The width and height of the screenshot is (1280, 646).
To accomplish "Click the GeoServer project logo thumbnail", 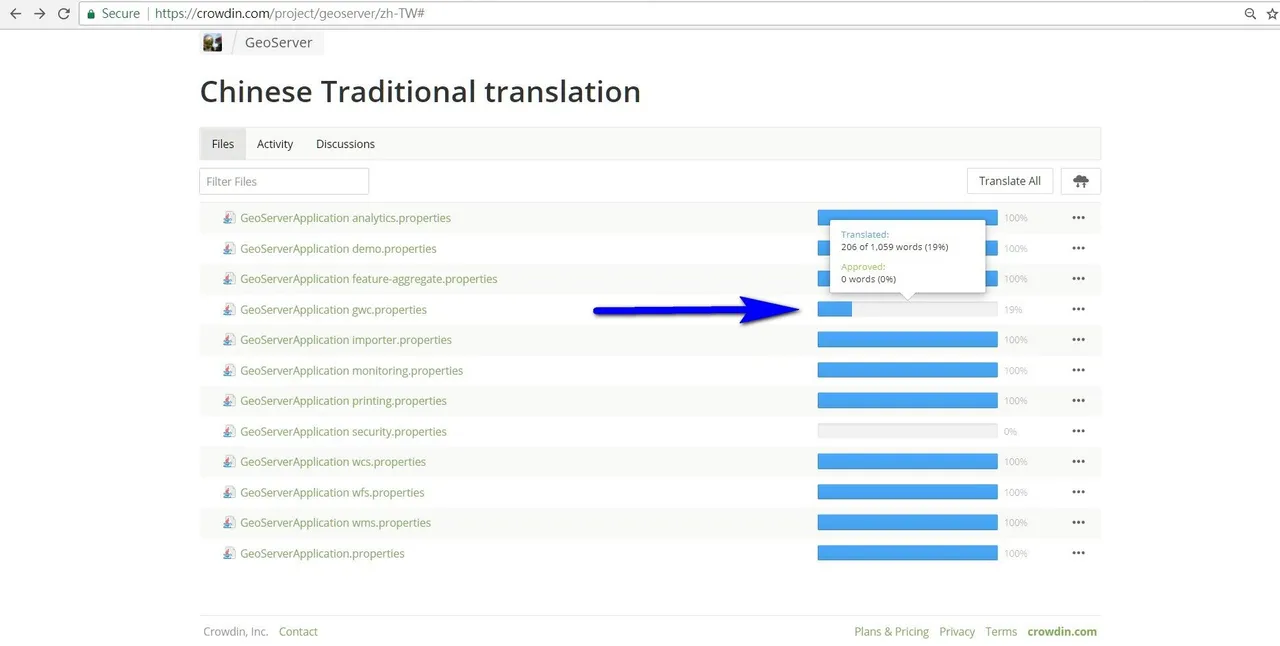I will [x=212, y=42].
